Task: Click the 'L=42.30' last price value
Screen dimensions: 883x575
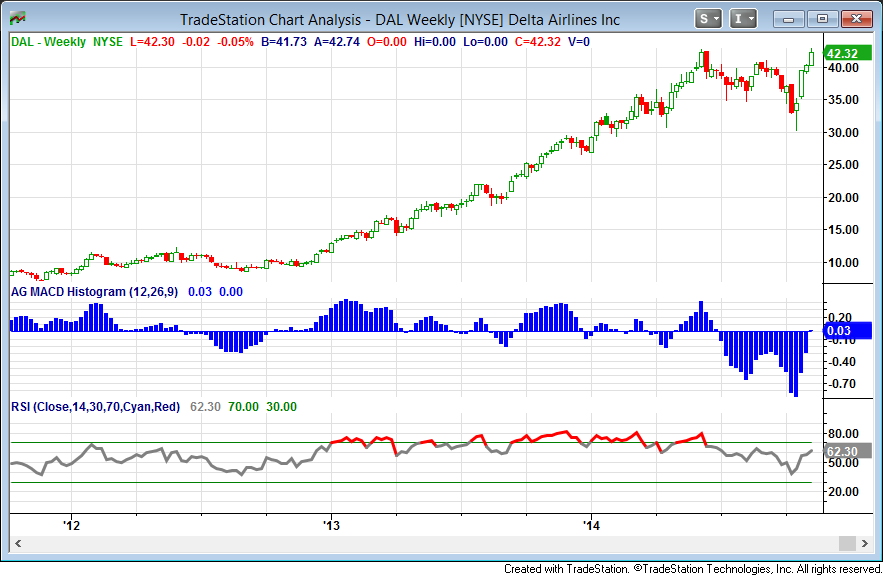Action: pos(152,42)
